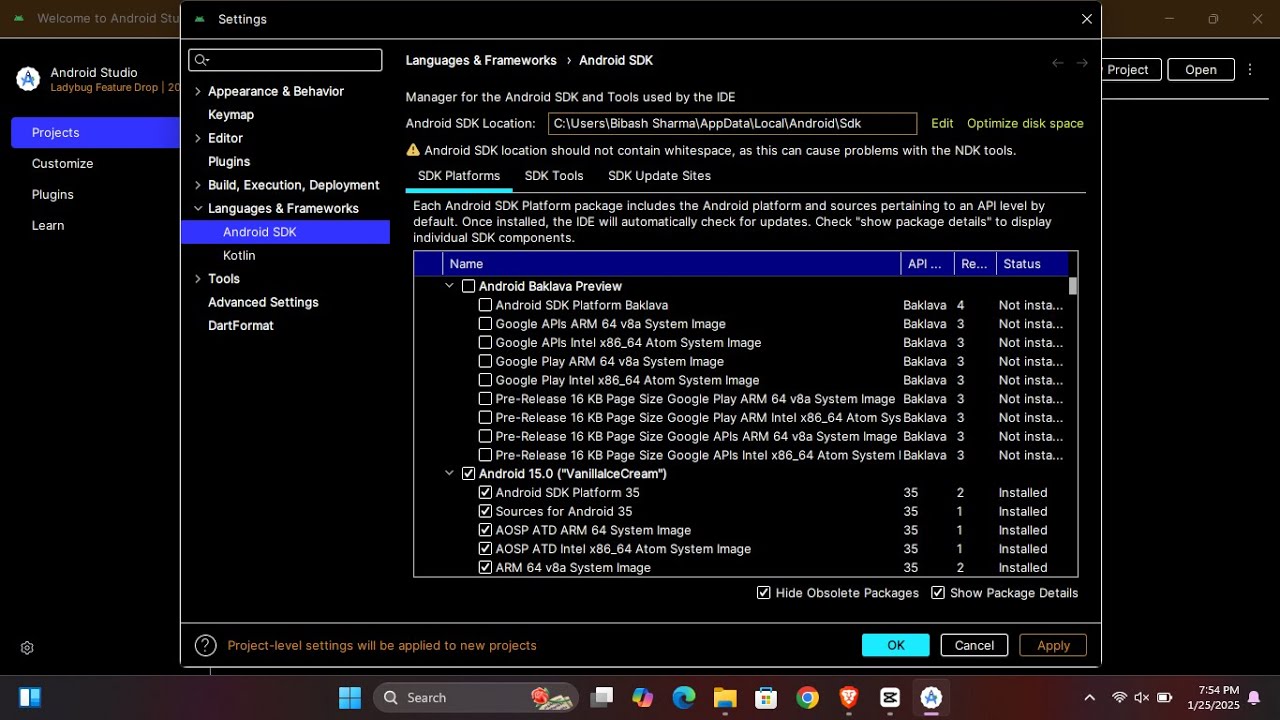Switch to the SDK Platforms tab

(459, 176)
